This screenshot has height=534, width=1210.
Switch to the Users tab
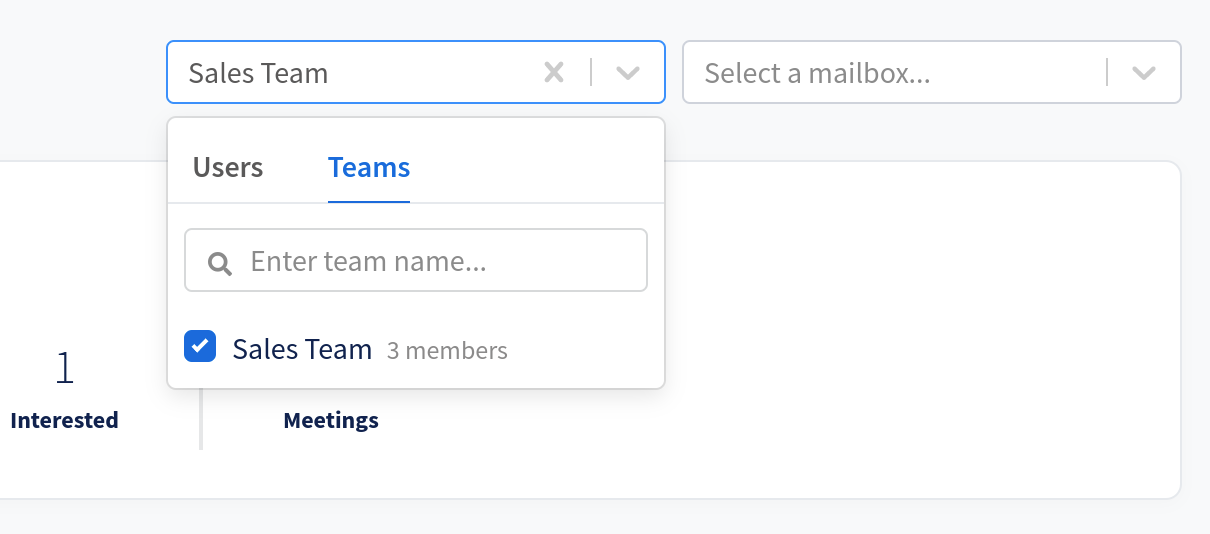click(228, 167)
